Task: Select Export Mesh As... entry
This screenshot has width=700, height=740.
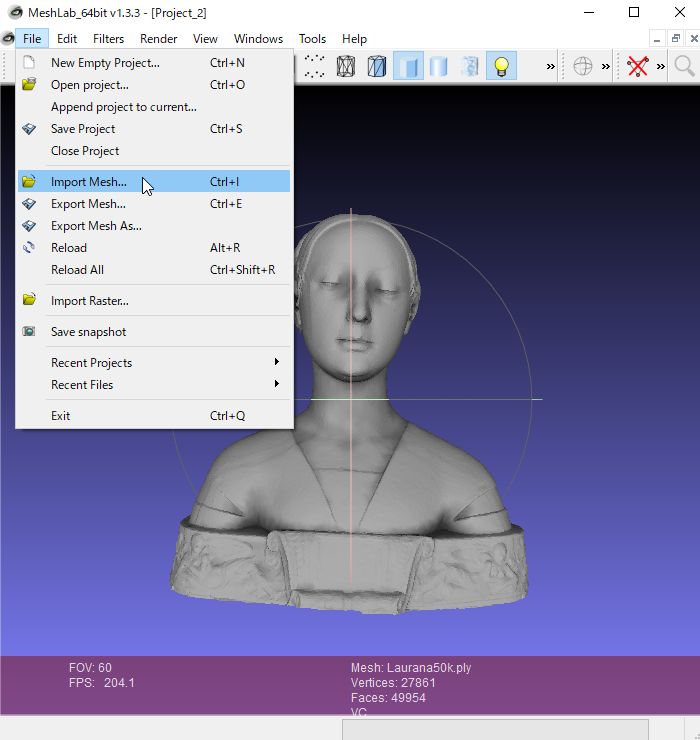Action: 154,226
